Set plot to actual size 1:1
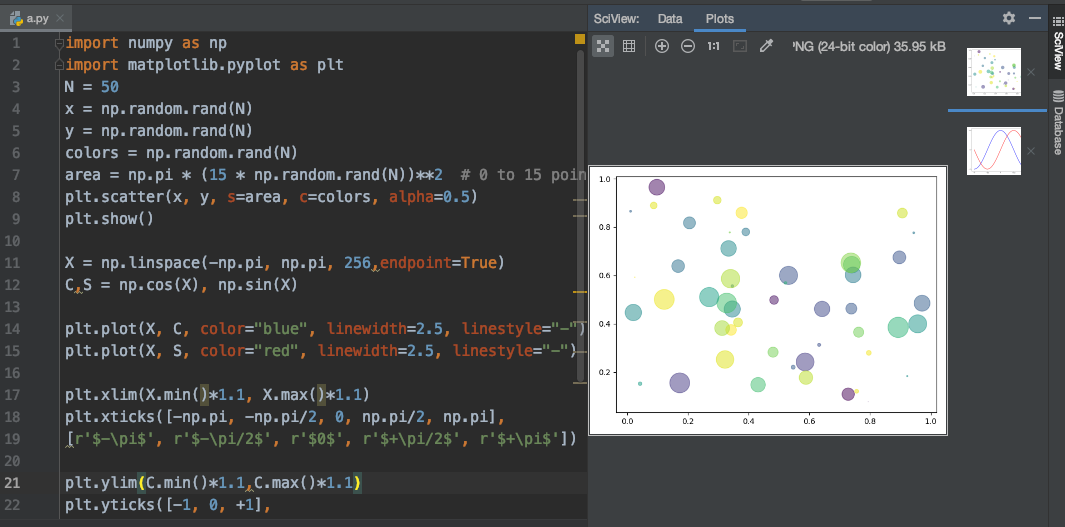The width and height of the screenshot is (1065, 527). pos(713,46)
